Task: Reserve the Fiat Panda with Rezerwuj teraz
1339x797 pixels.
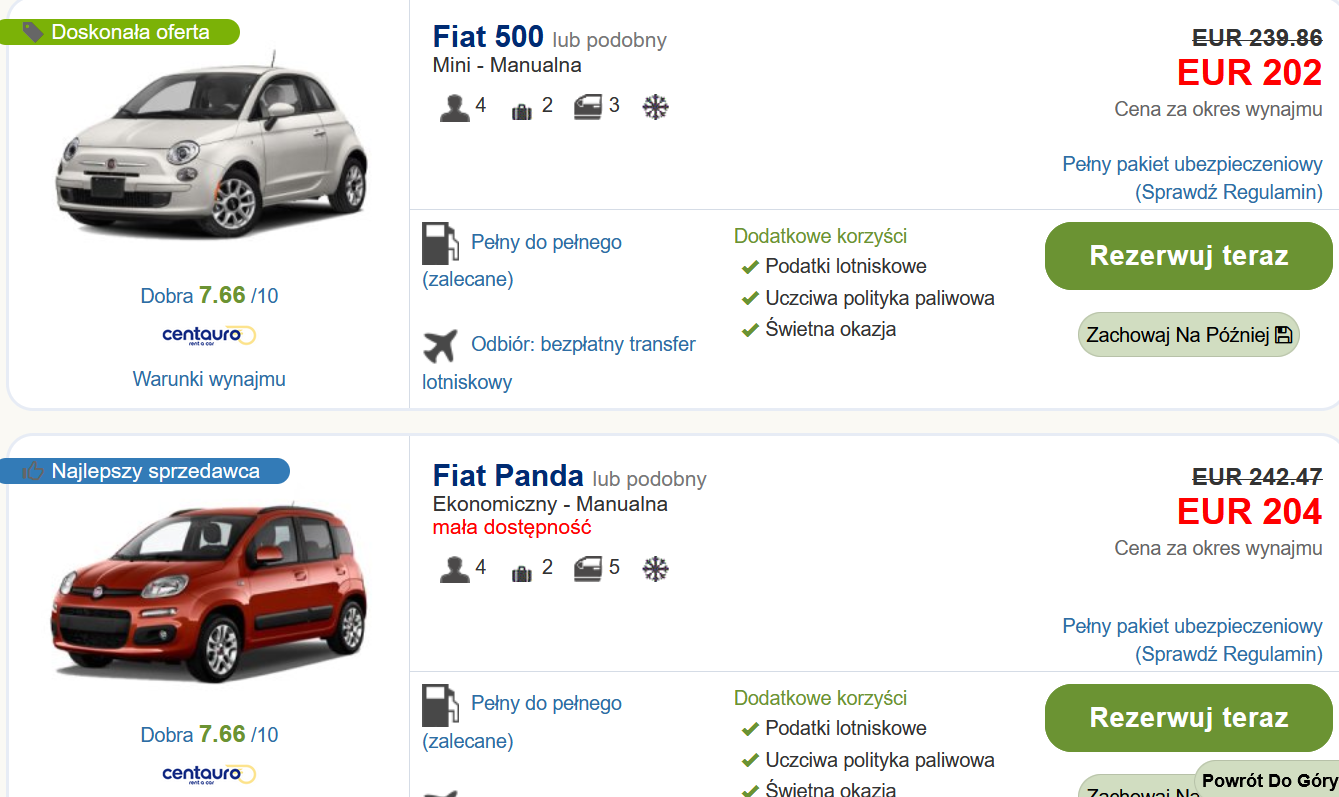Action: (x=1189, y=718)
